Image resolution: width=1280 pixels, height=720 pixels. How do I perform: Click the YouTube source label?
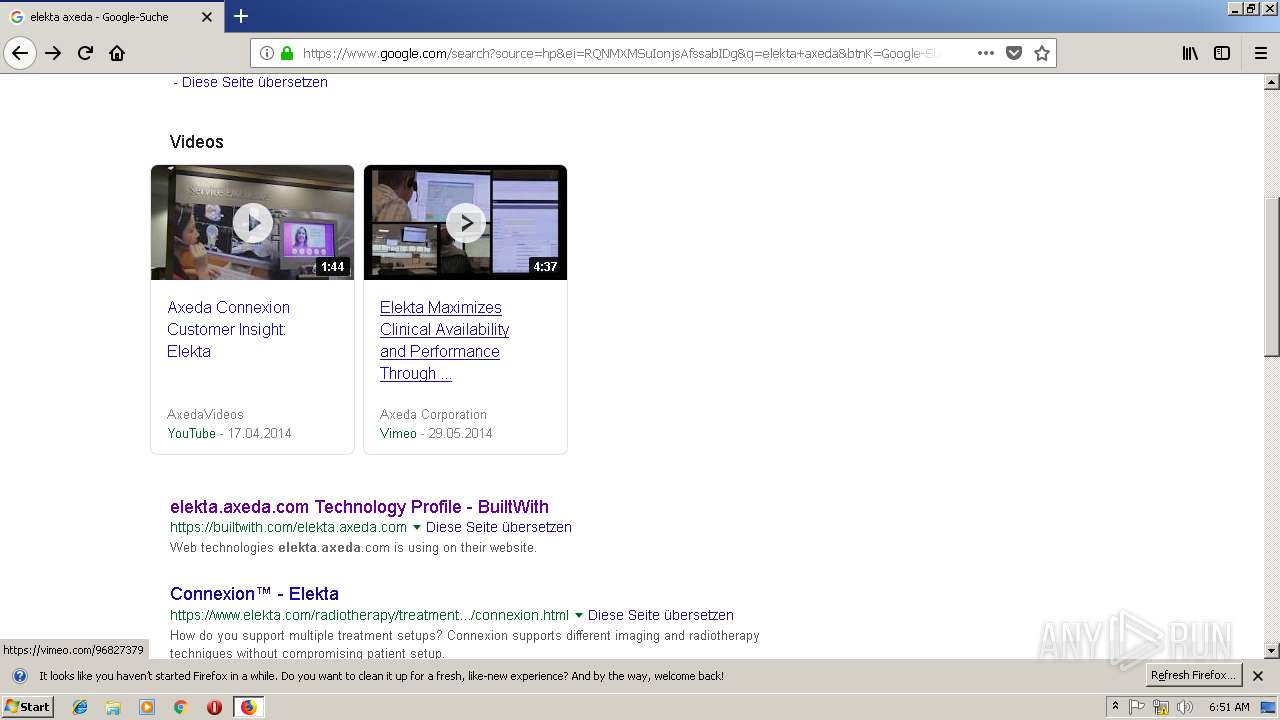pyautogui.click(x=191, y=433)
